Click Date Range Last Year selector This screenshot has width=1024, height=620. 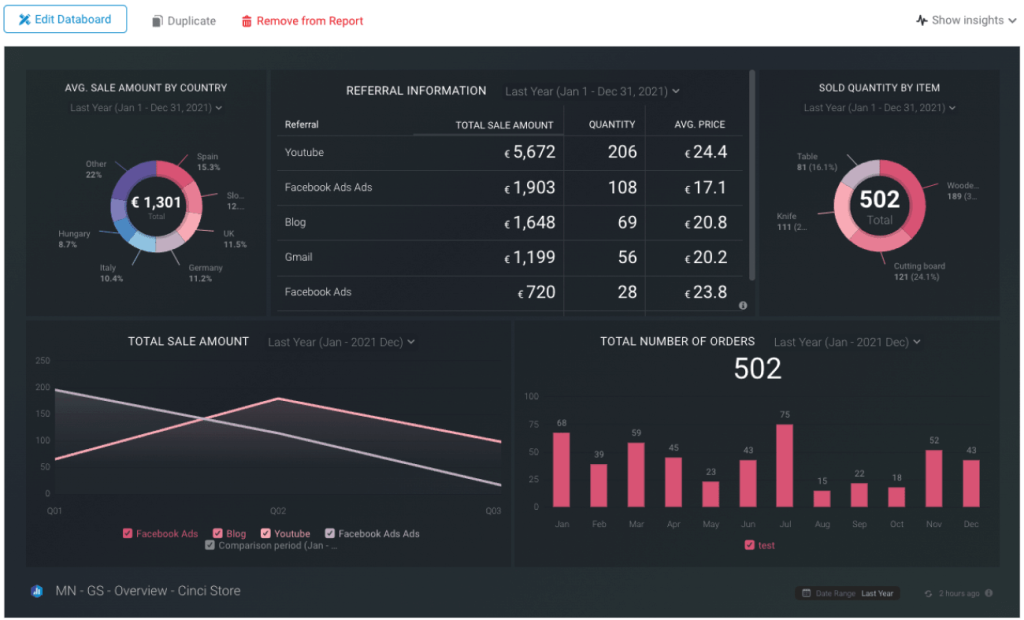[x=848, y=594]
